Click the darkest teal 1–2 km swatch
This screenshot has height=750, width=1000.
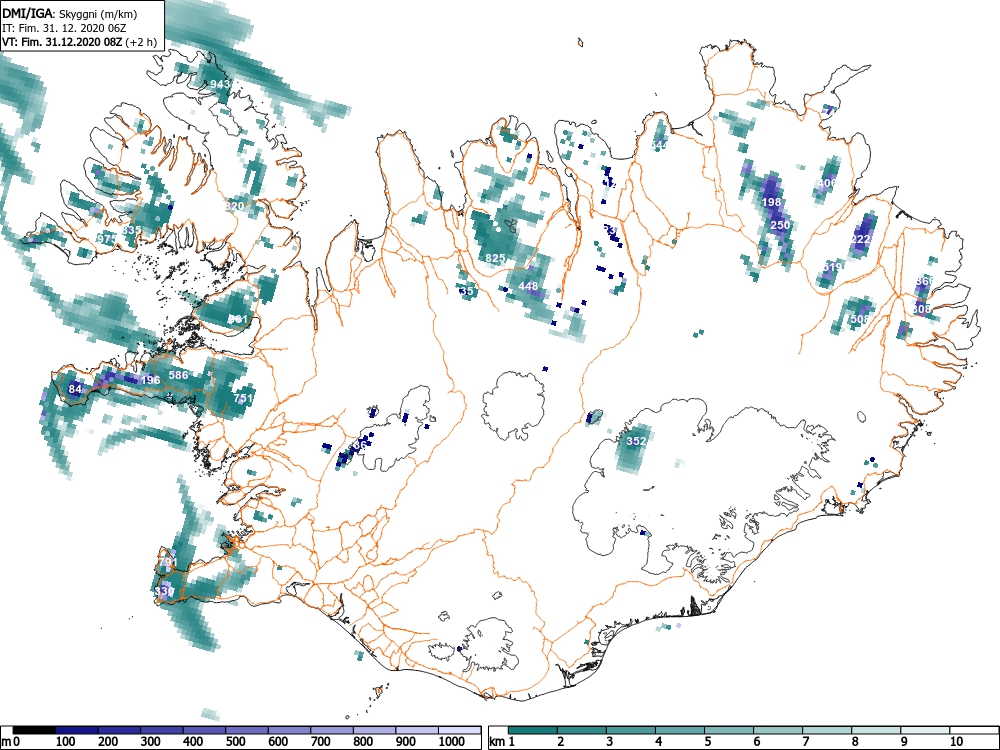pyautogui.click(x=533, y=730)
